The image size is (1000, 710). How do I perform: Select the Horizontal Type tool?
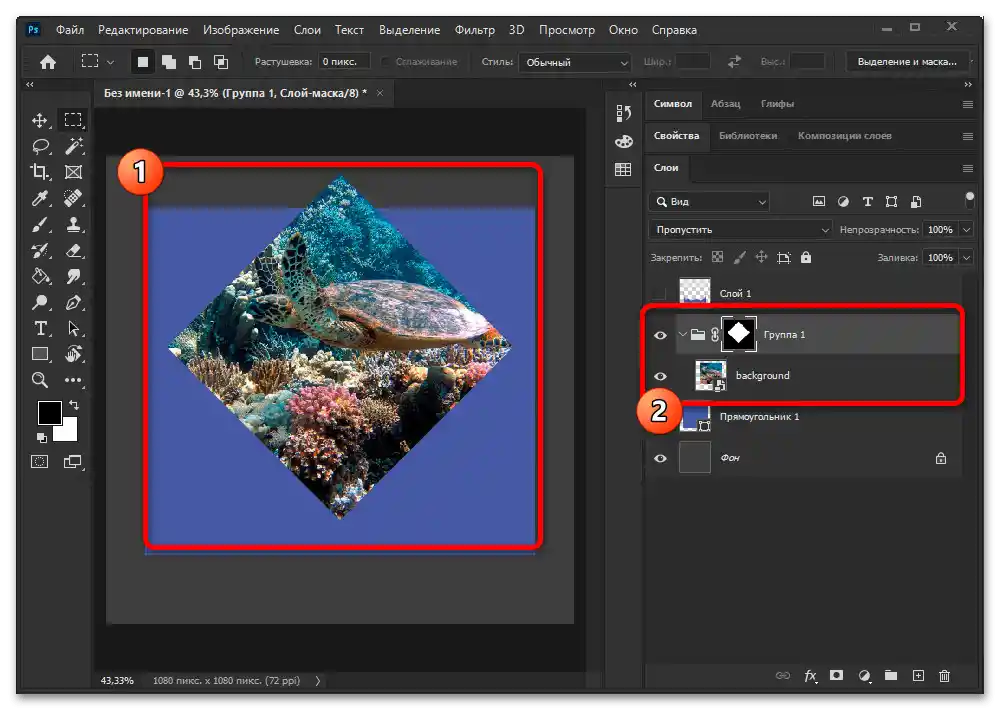(x=40, y=329)
